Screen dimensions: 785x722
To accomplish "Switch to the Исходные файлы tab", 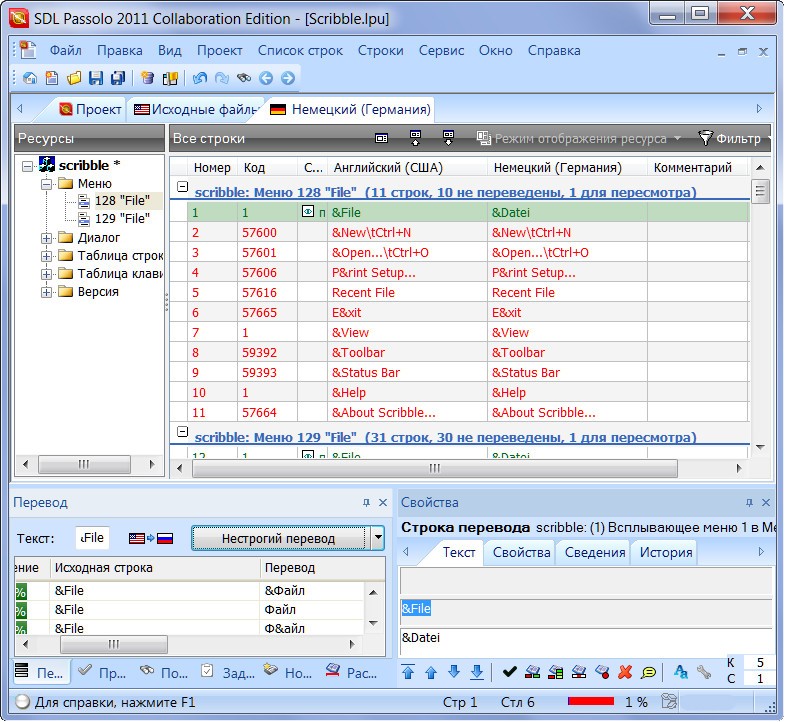I will click(x=198, y=109).
